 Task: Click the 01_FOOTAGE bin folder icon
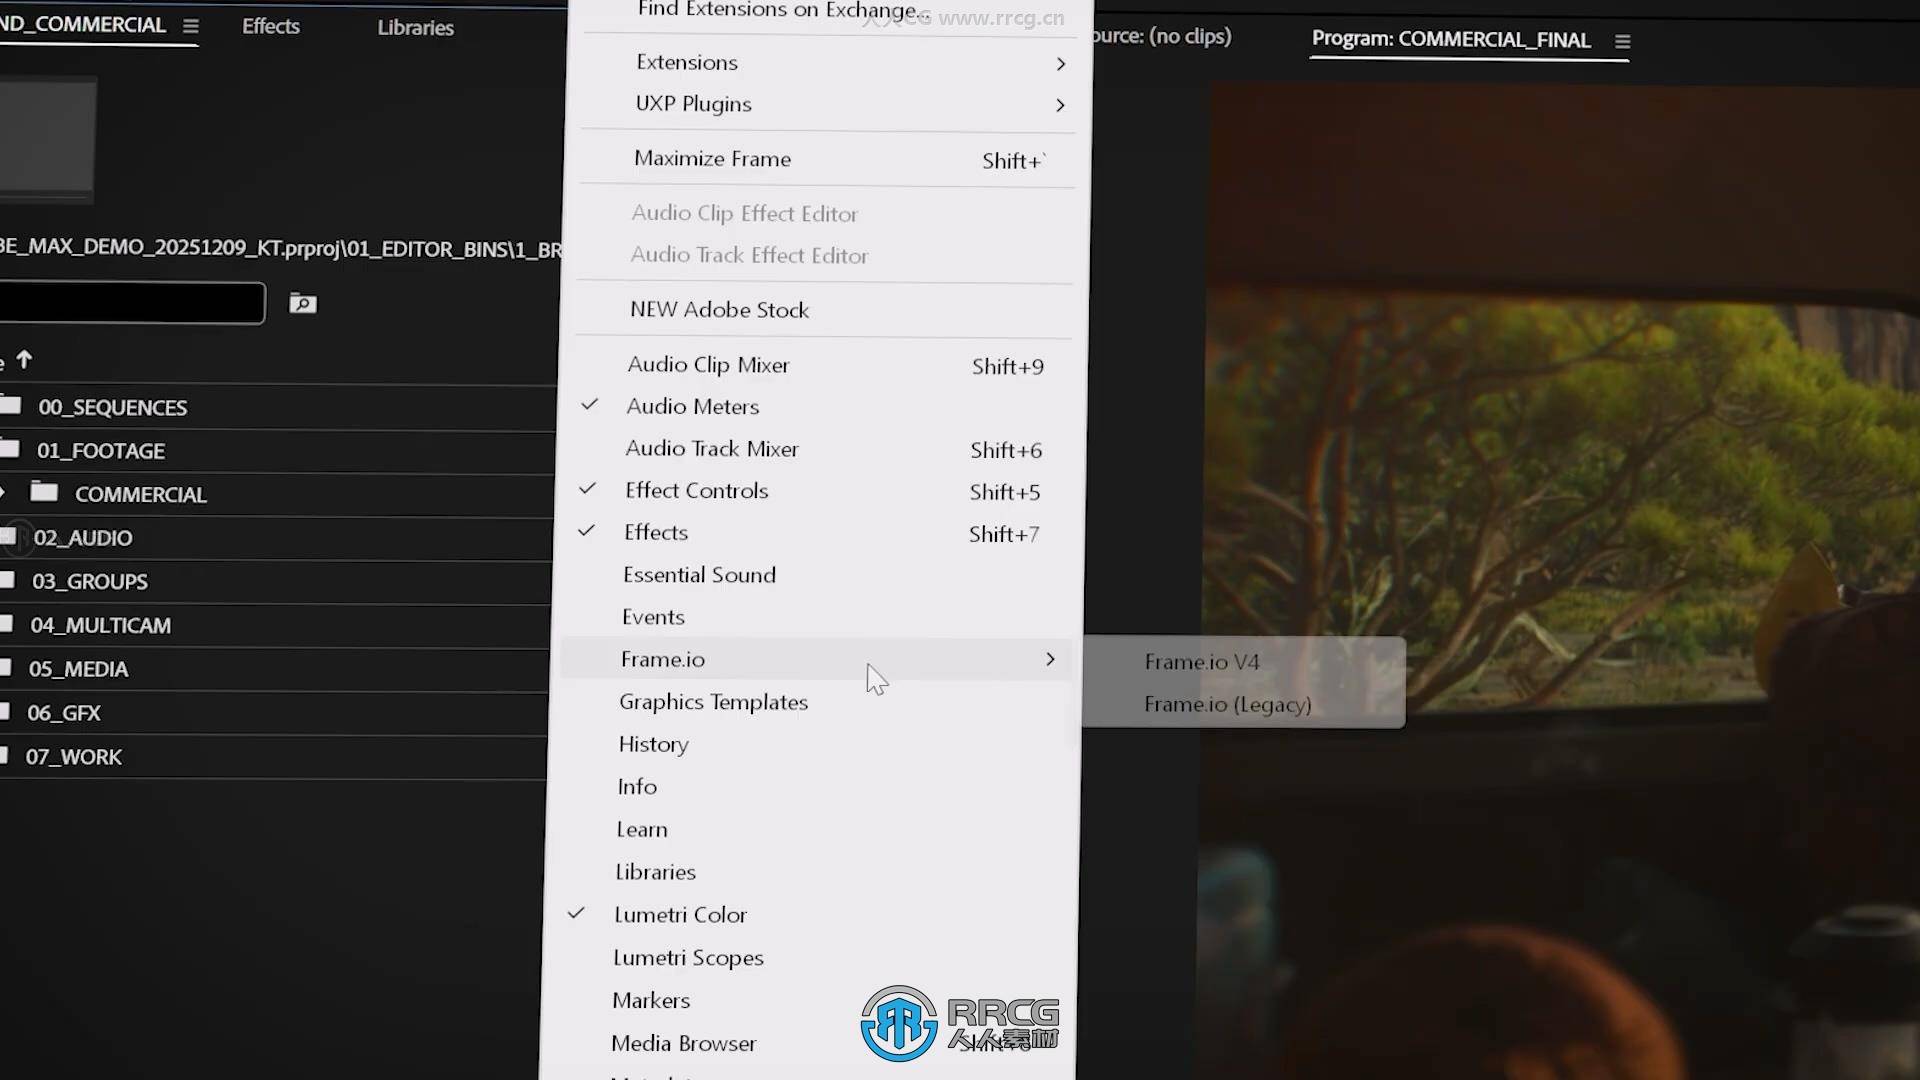click(10, 449)
